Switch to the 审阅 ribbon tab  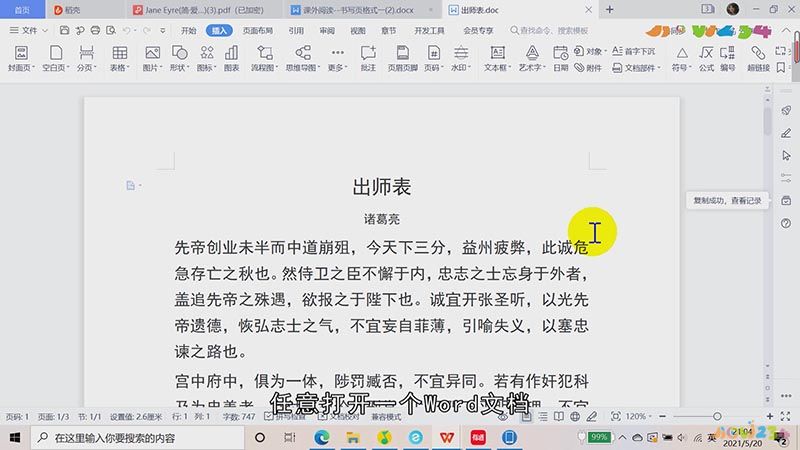(x=327, y=31)
